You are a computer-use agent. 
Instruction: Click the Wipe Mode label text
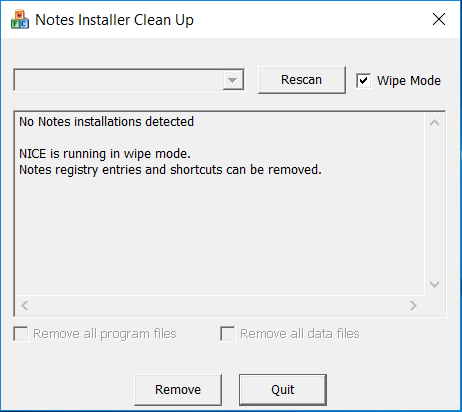(x=409, y=81)
